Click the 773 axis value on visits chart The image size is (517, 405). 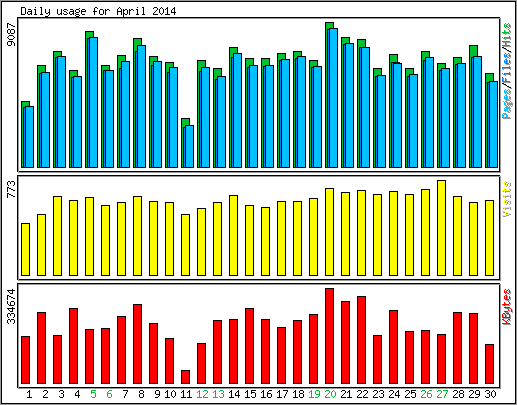click(x=12, y=189)
